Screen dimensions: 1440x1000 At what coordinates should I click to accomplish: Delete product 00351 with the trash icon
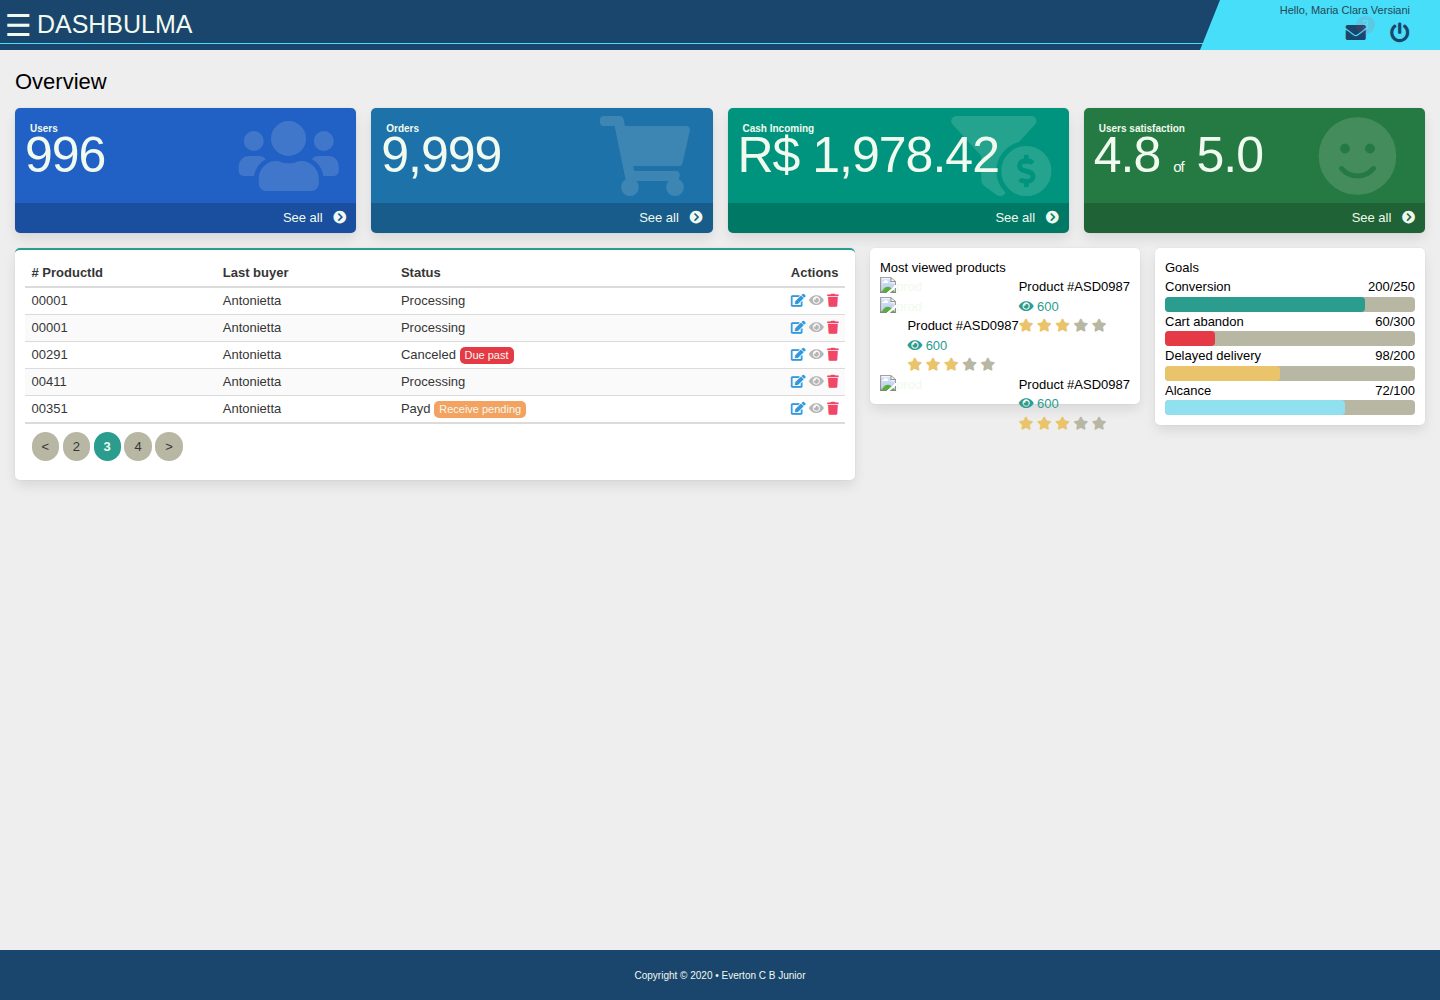833,409
